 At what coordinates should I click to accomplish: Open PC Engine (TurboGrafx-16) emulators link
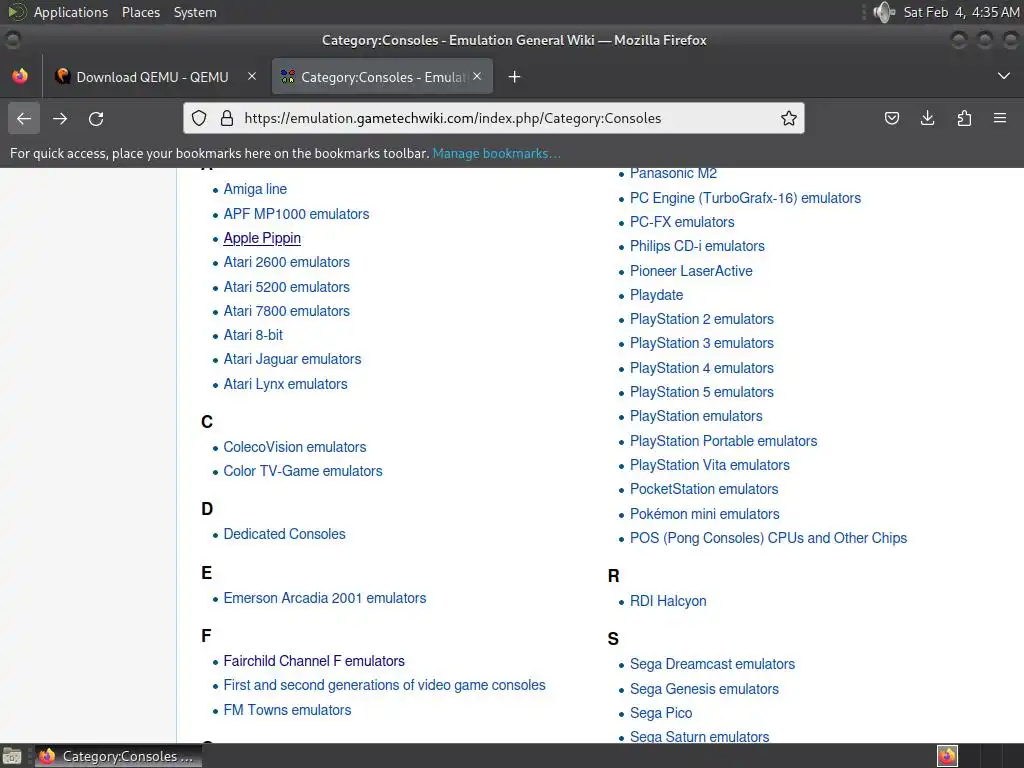coord(745,199)
